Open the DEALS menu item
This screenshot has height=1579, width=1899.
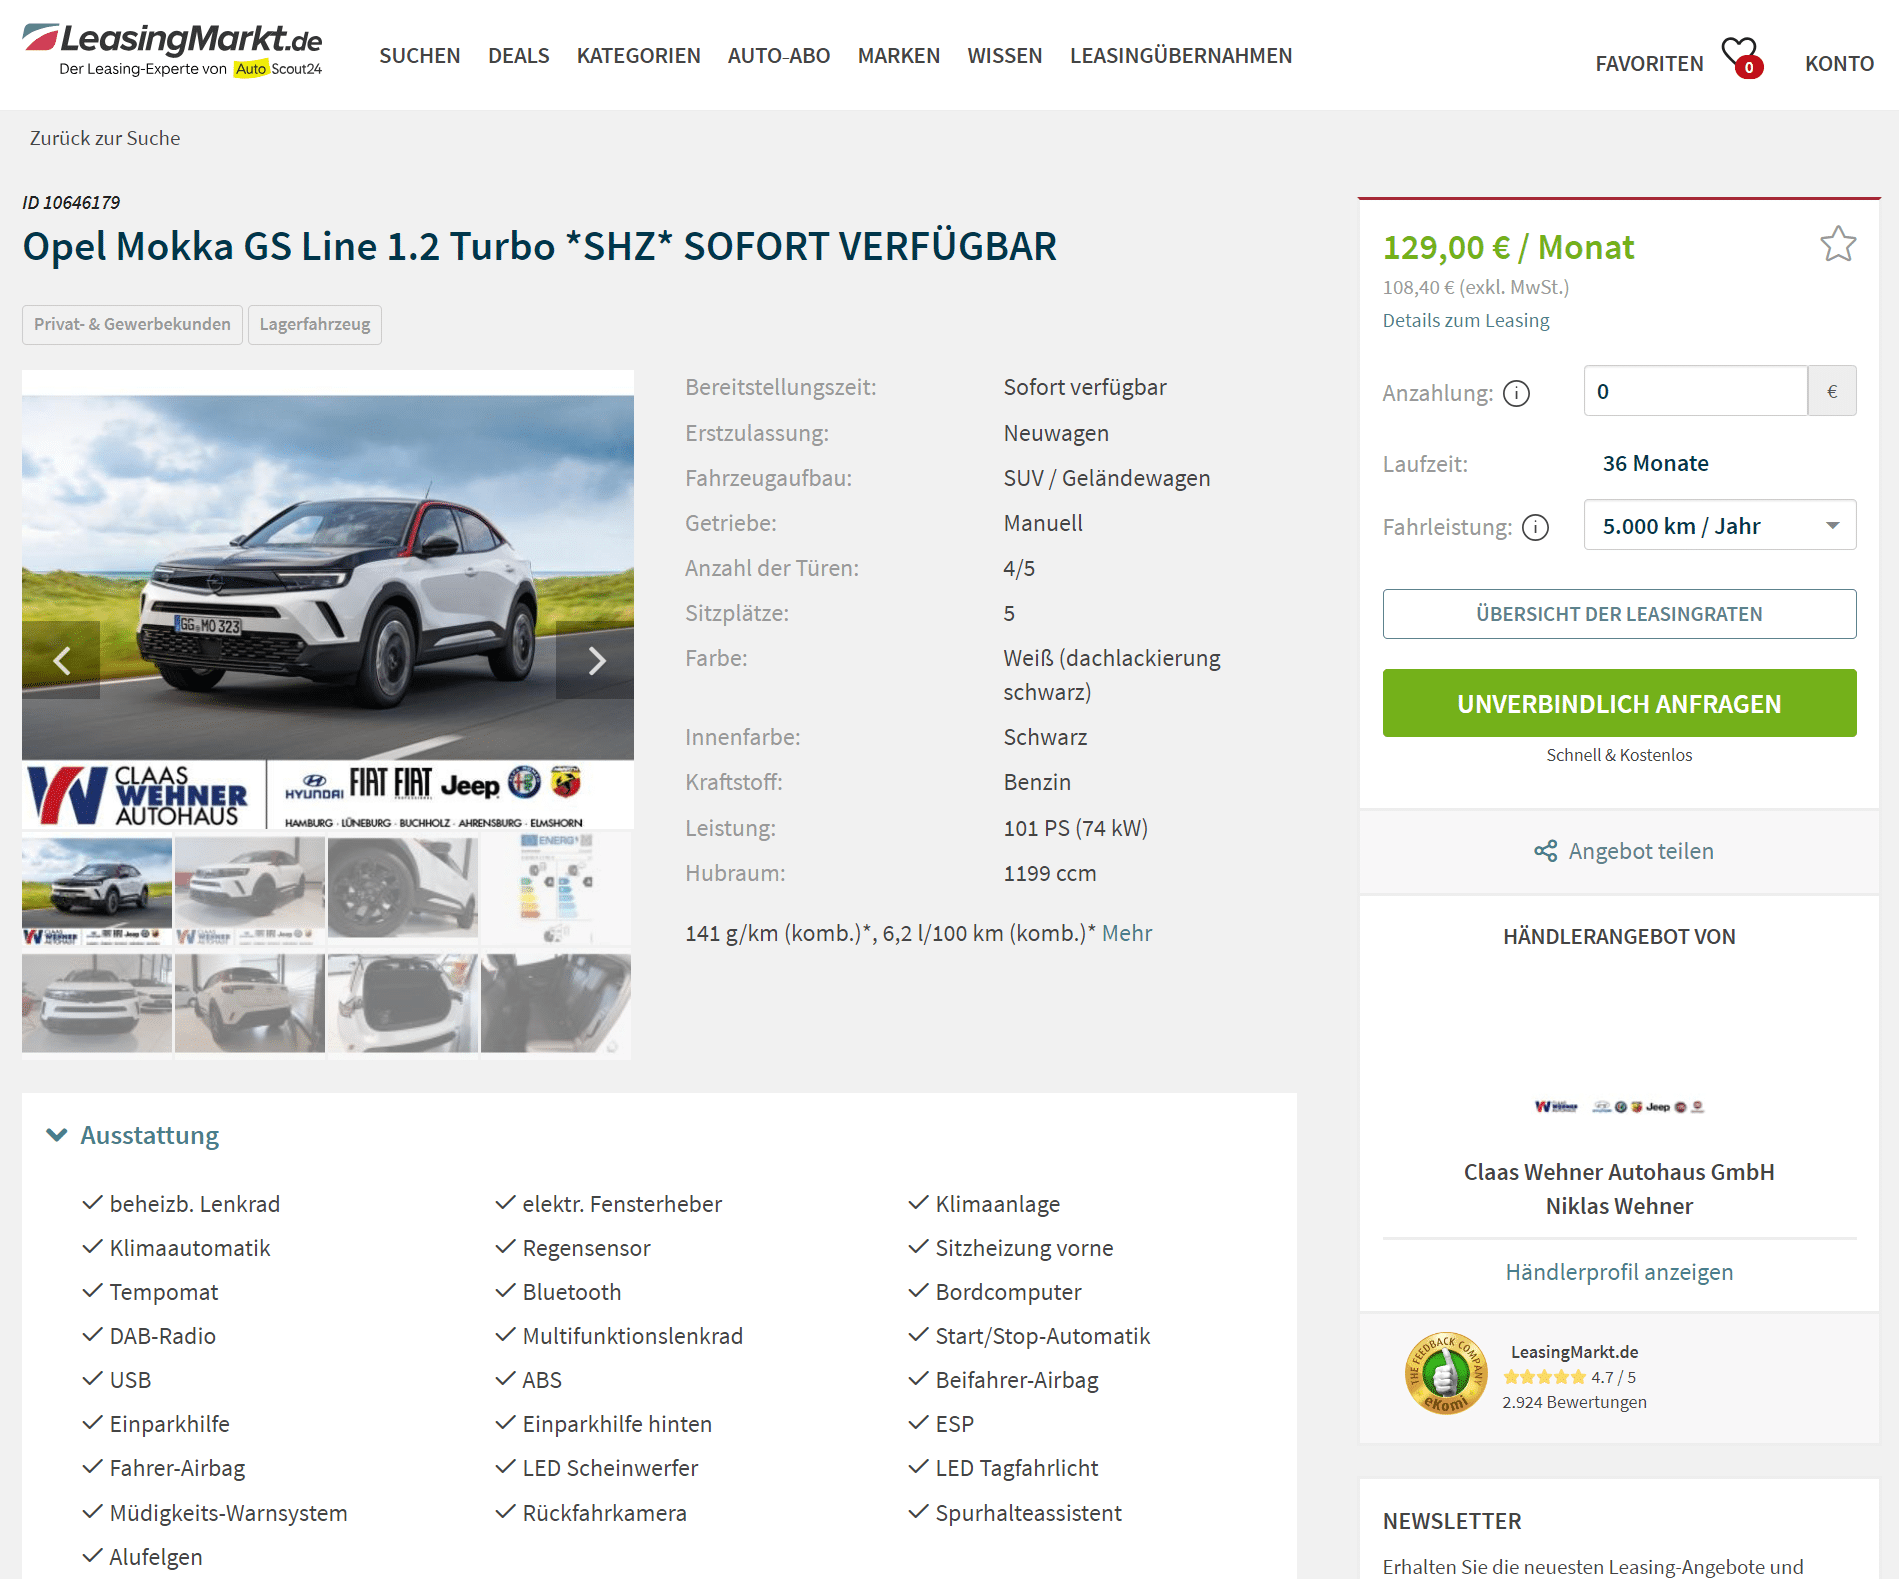tap(518, 56)
